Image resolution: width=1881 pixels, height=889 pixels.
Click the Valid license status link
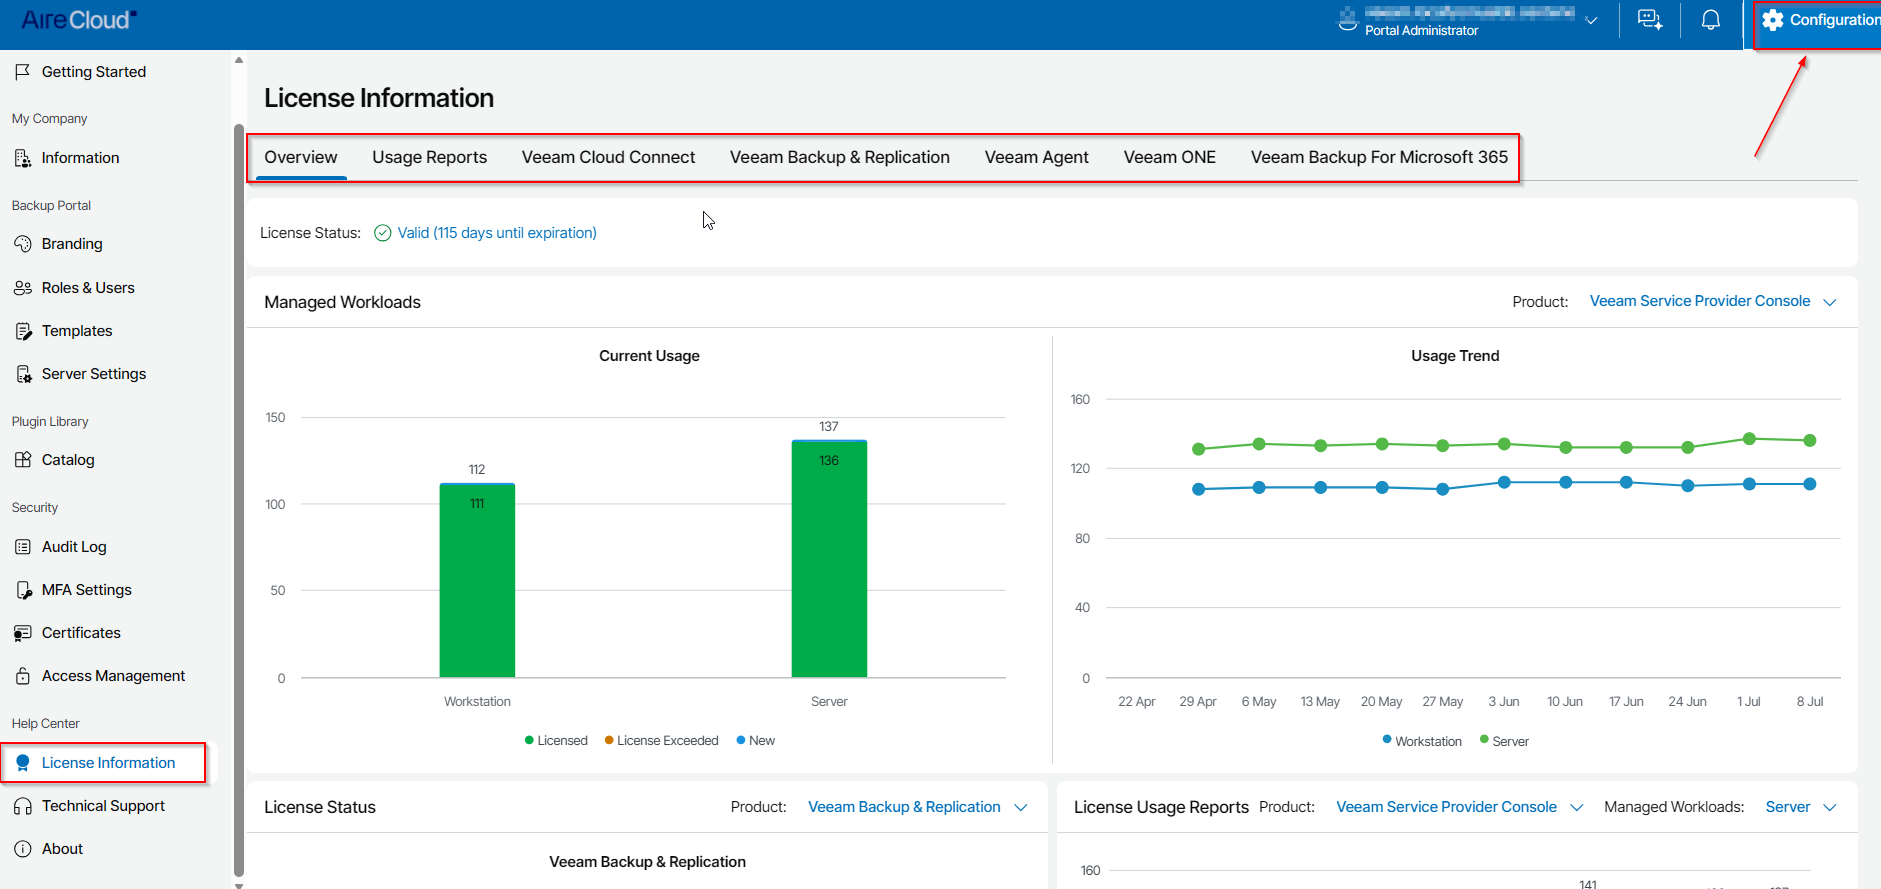coord(497,233)
